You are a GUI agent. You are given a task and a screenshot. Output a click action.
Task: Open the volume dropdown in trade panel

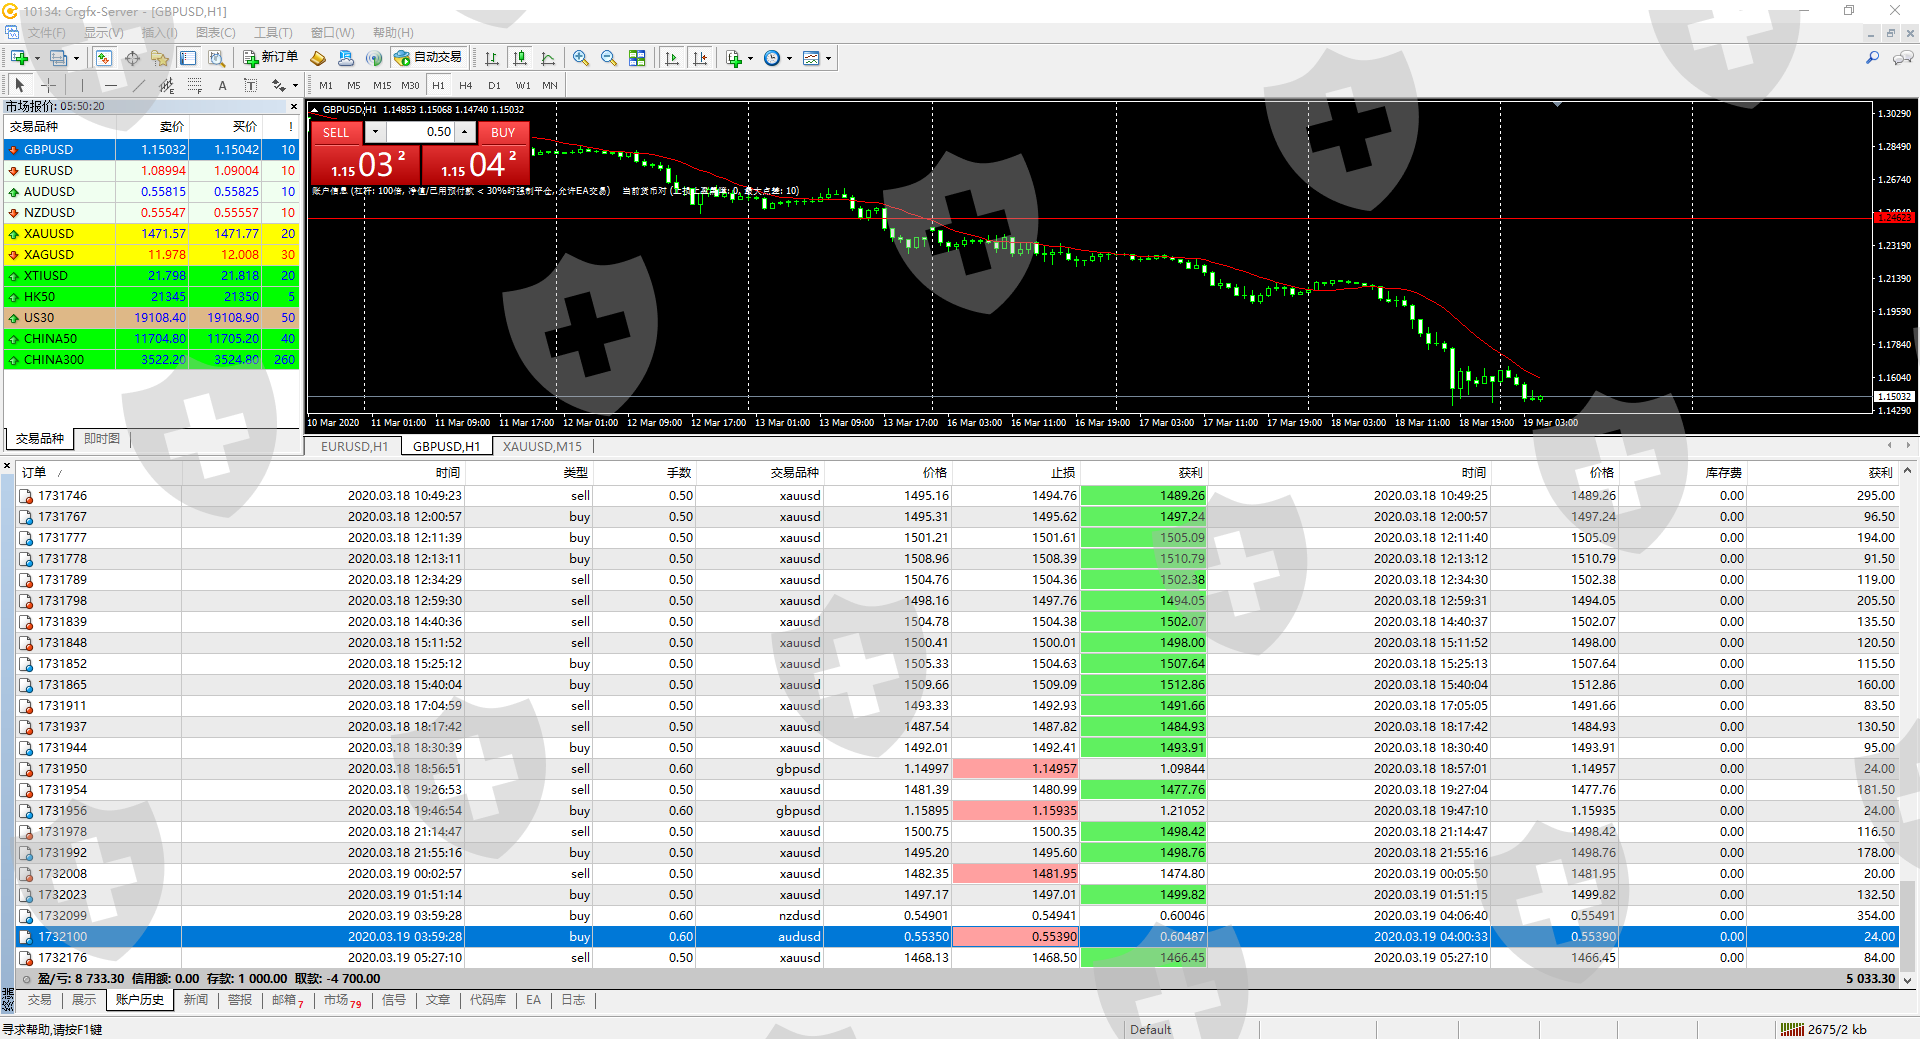click(x=375, y=132)
